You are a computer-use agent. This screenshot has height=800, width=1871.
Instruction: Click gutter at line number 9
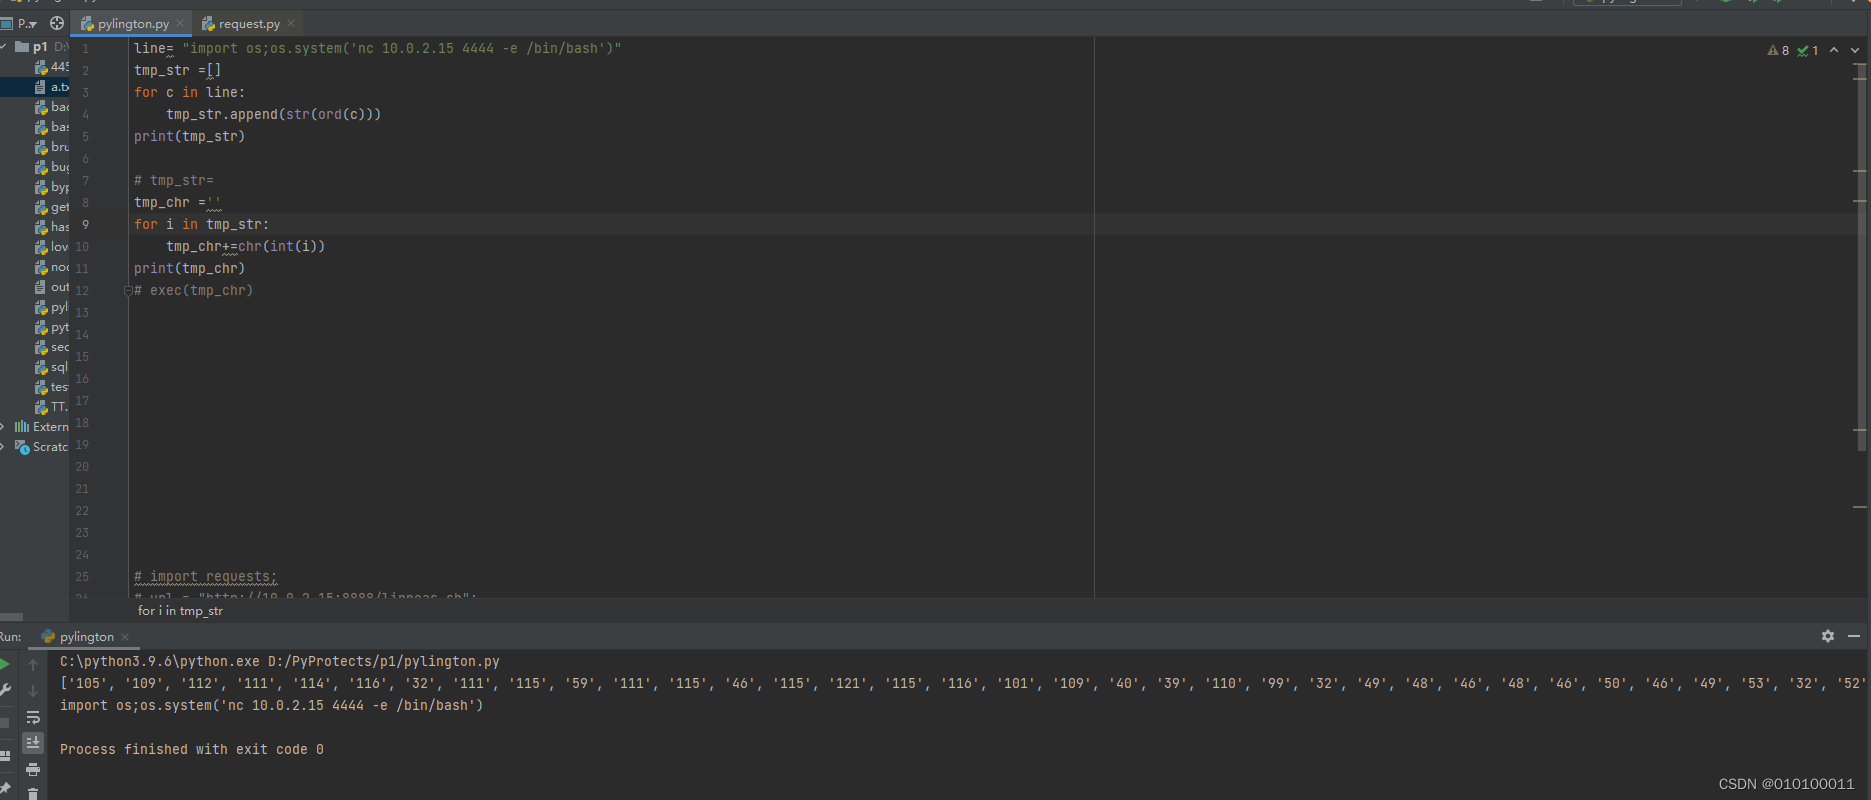pos(85,225)
